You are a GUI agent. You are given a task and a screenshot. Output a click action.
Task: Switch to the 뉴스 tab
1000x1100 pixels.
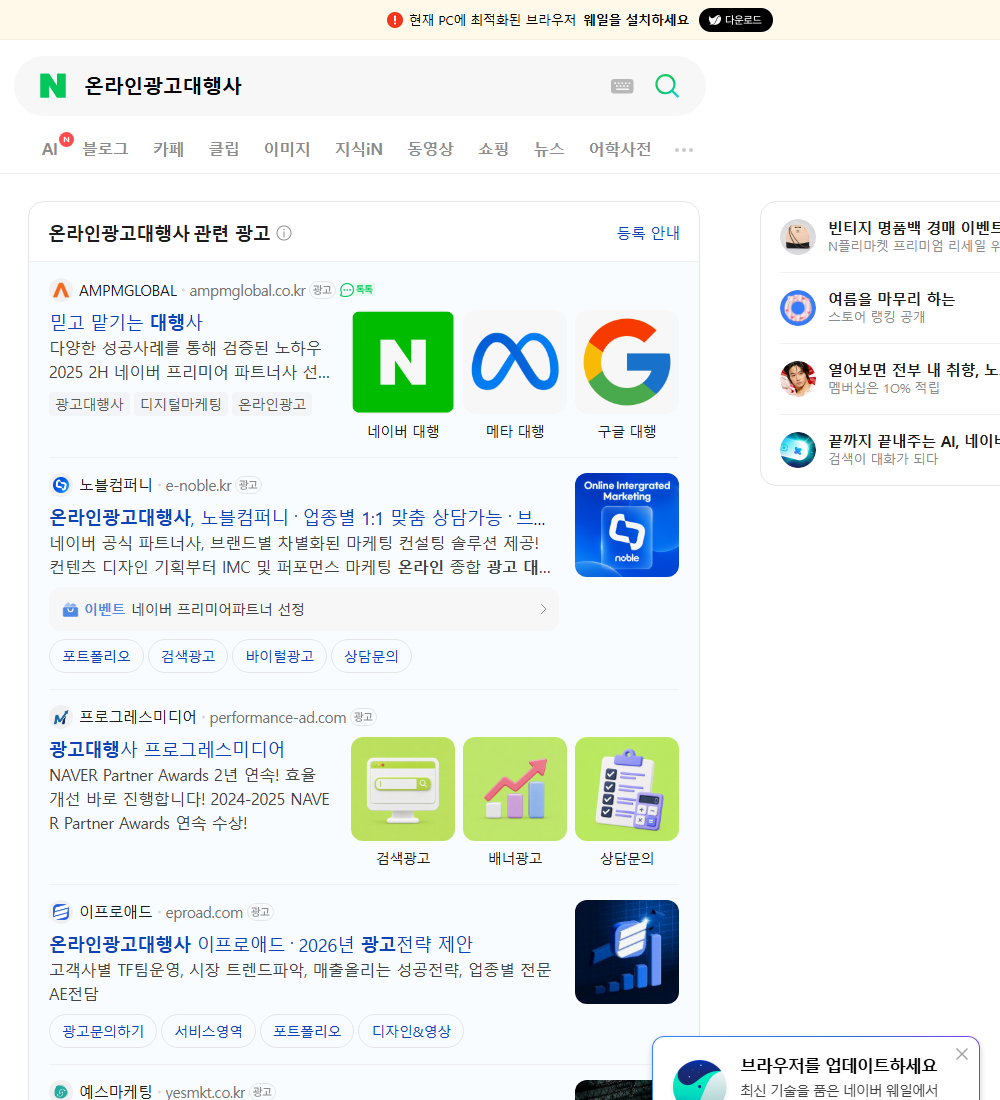point(549,149)
